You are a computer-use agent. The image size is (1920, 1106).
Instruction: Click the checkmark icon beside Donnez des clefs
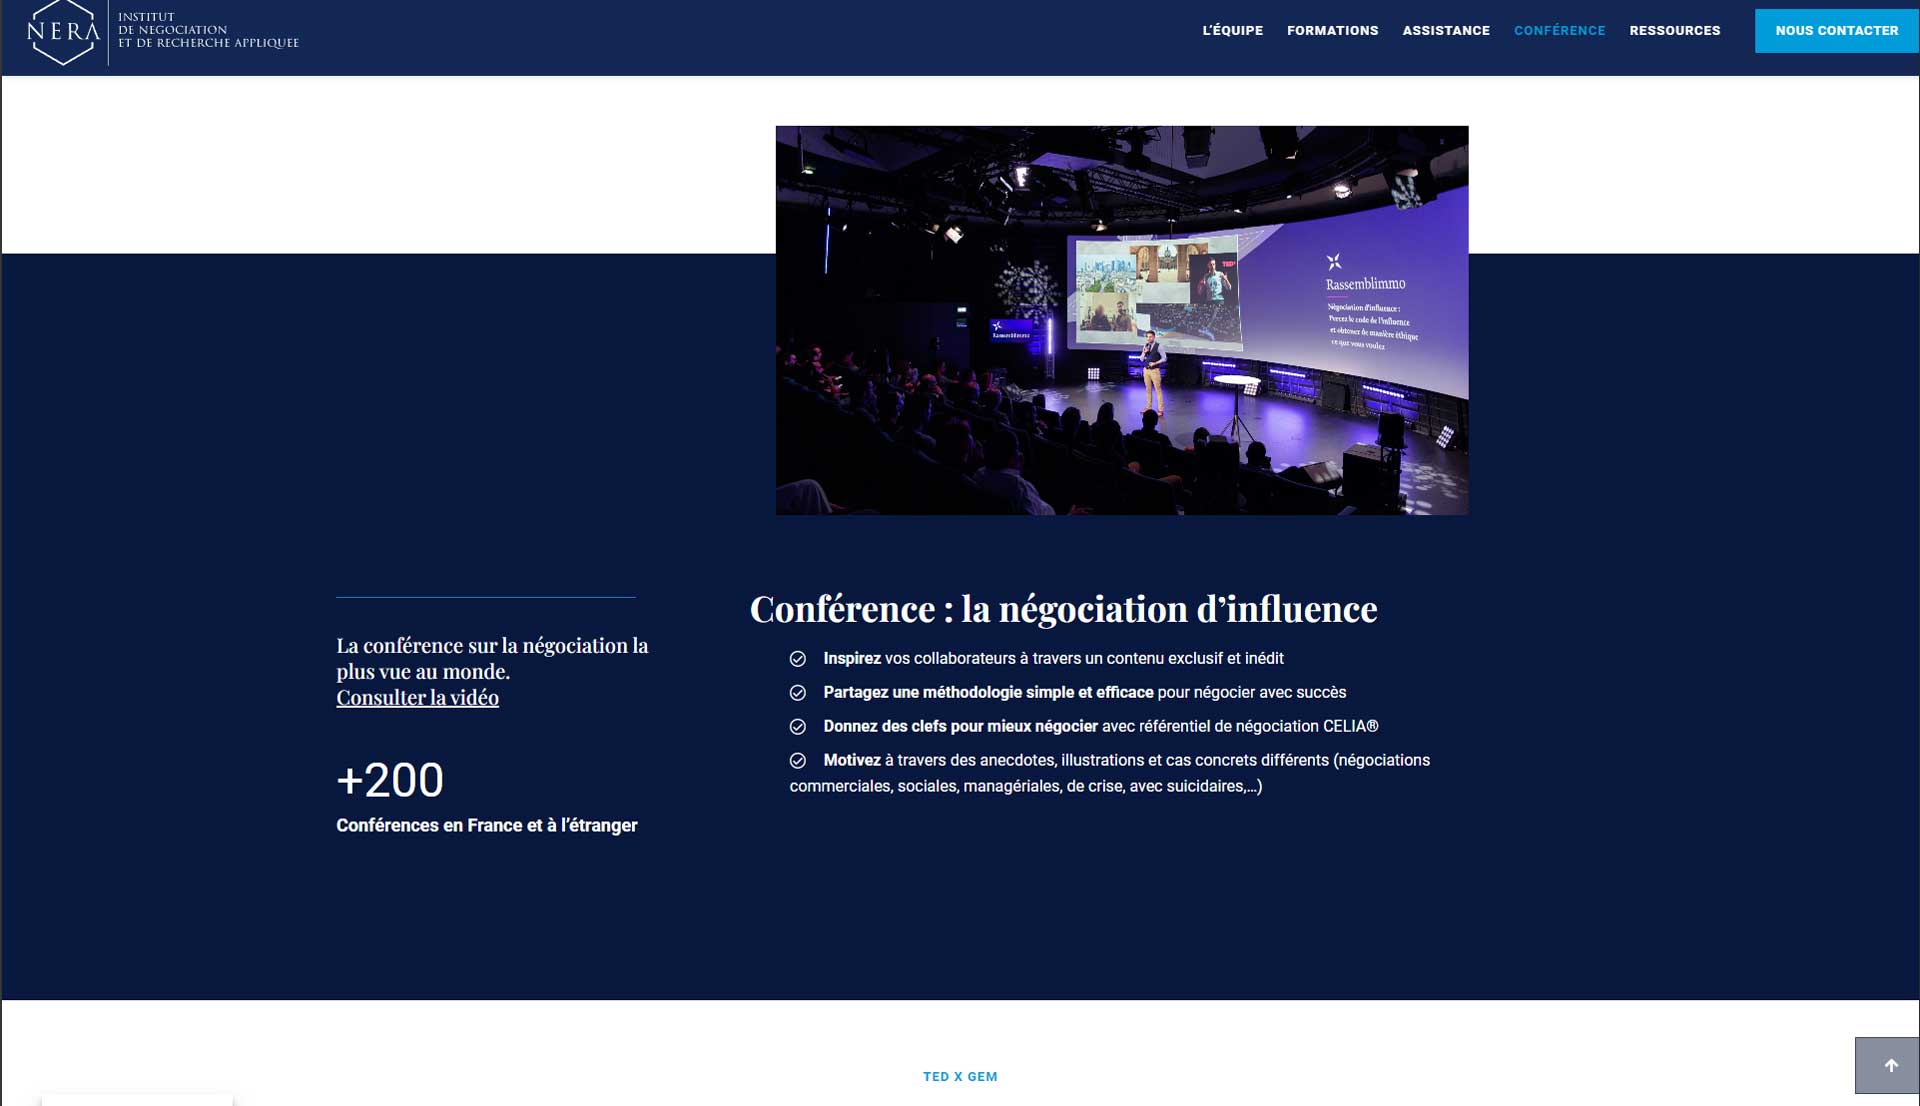point(798,727)
